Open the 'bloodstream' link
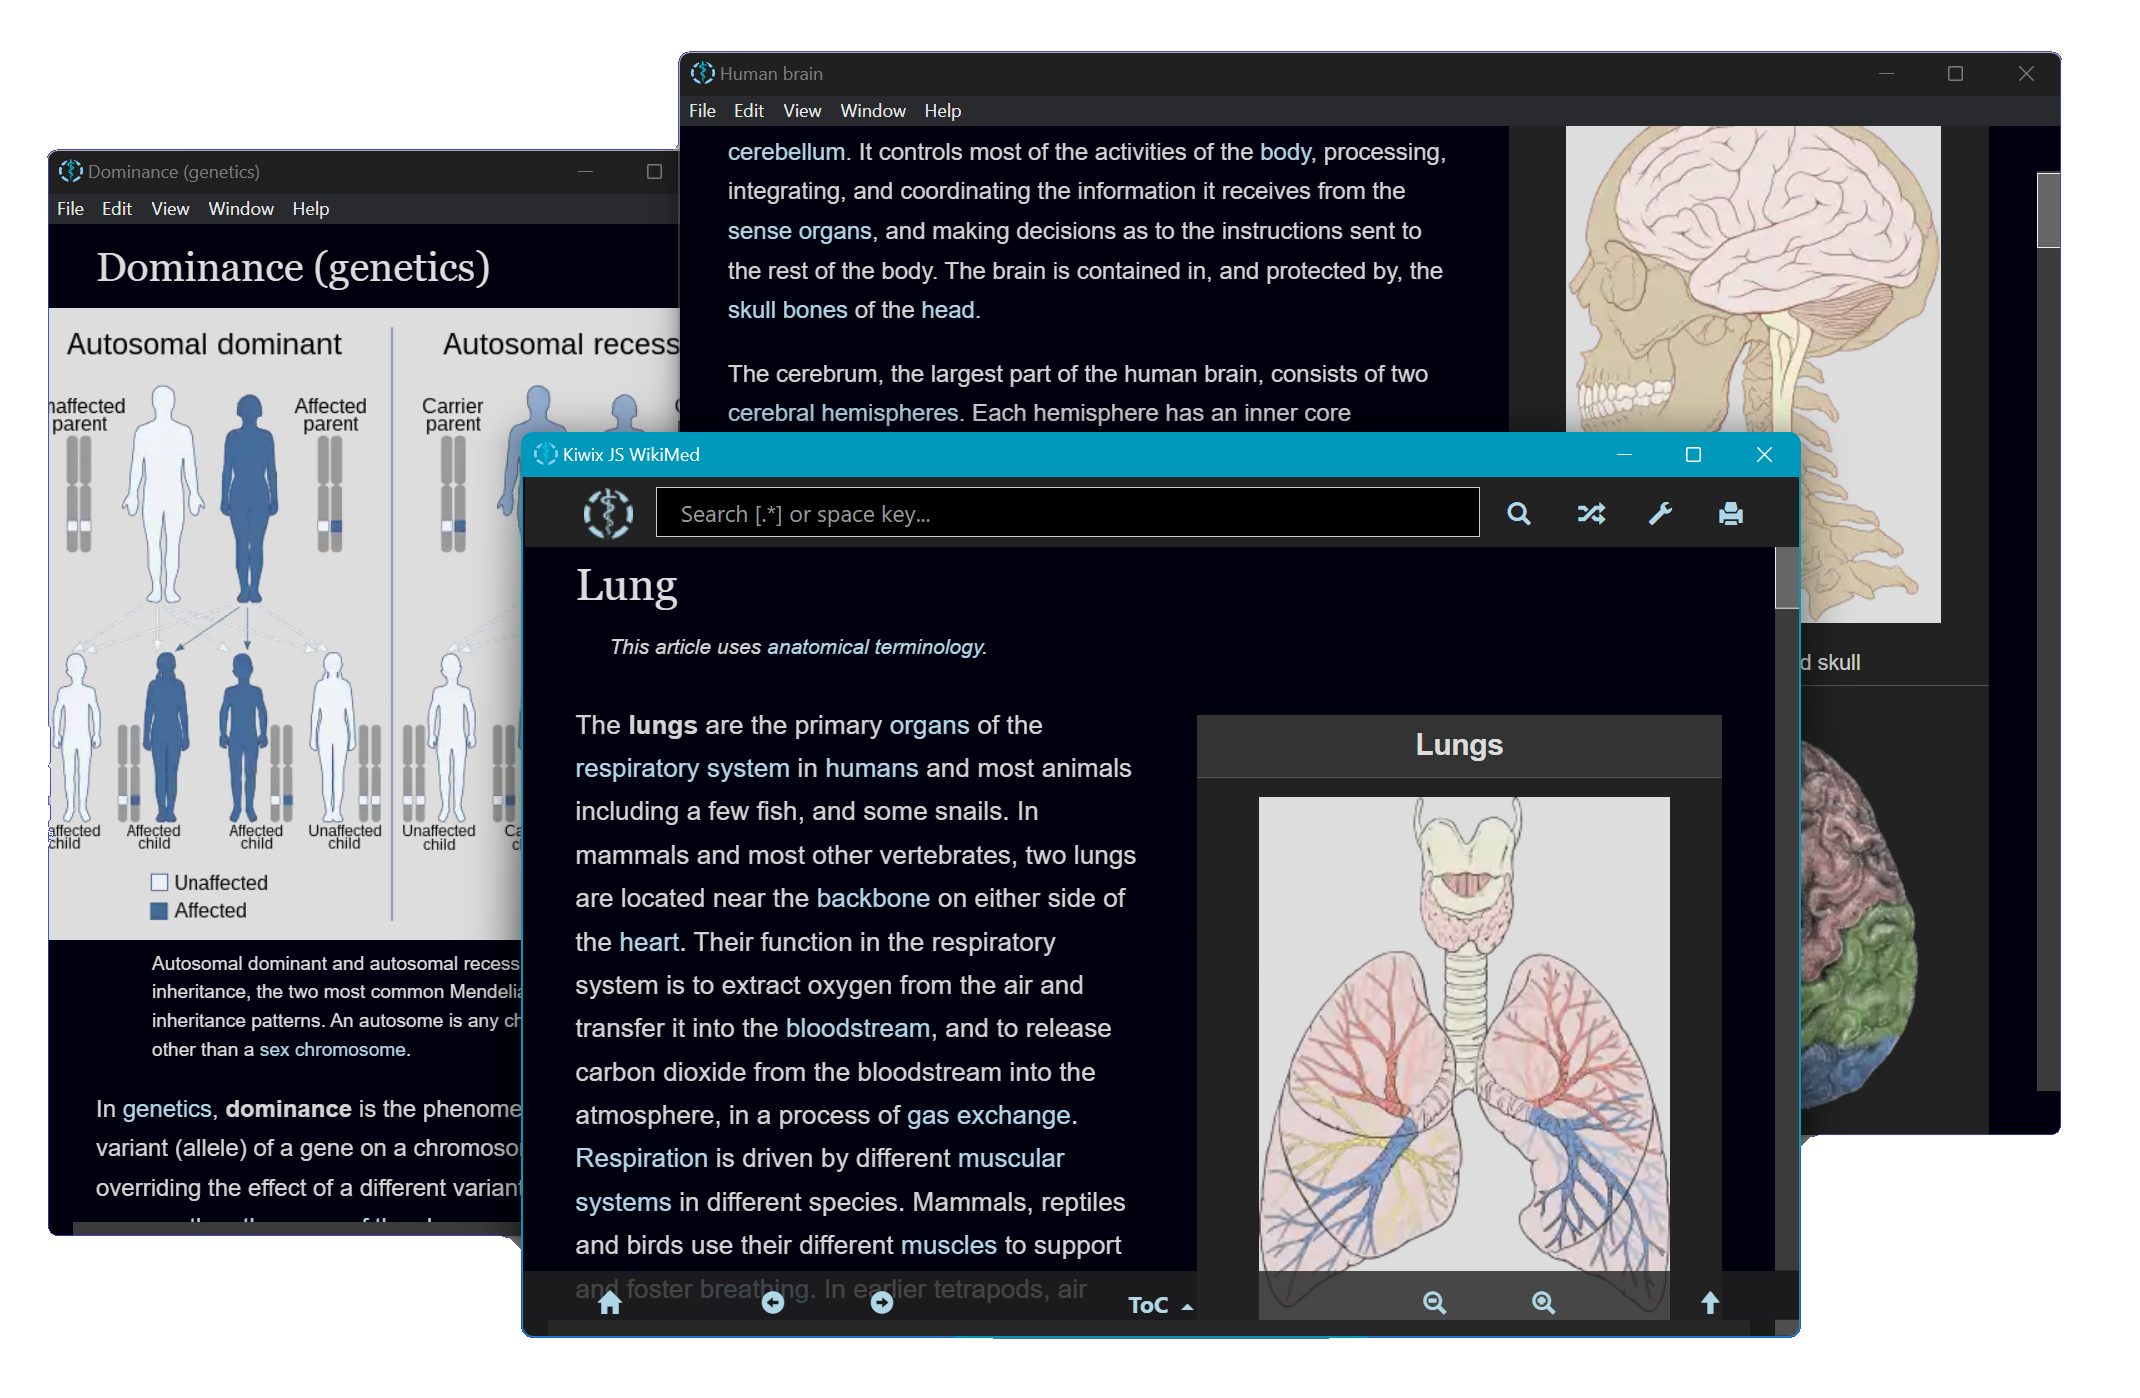Viewport: 2140px width, 1398px height. tap(858, 1028)
